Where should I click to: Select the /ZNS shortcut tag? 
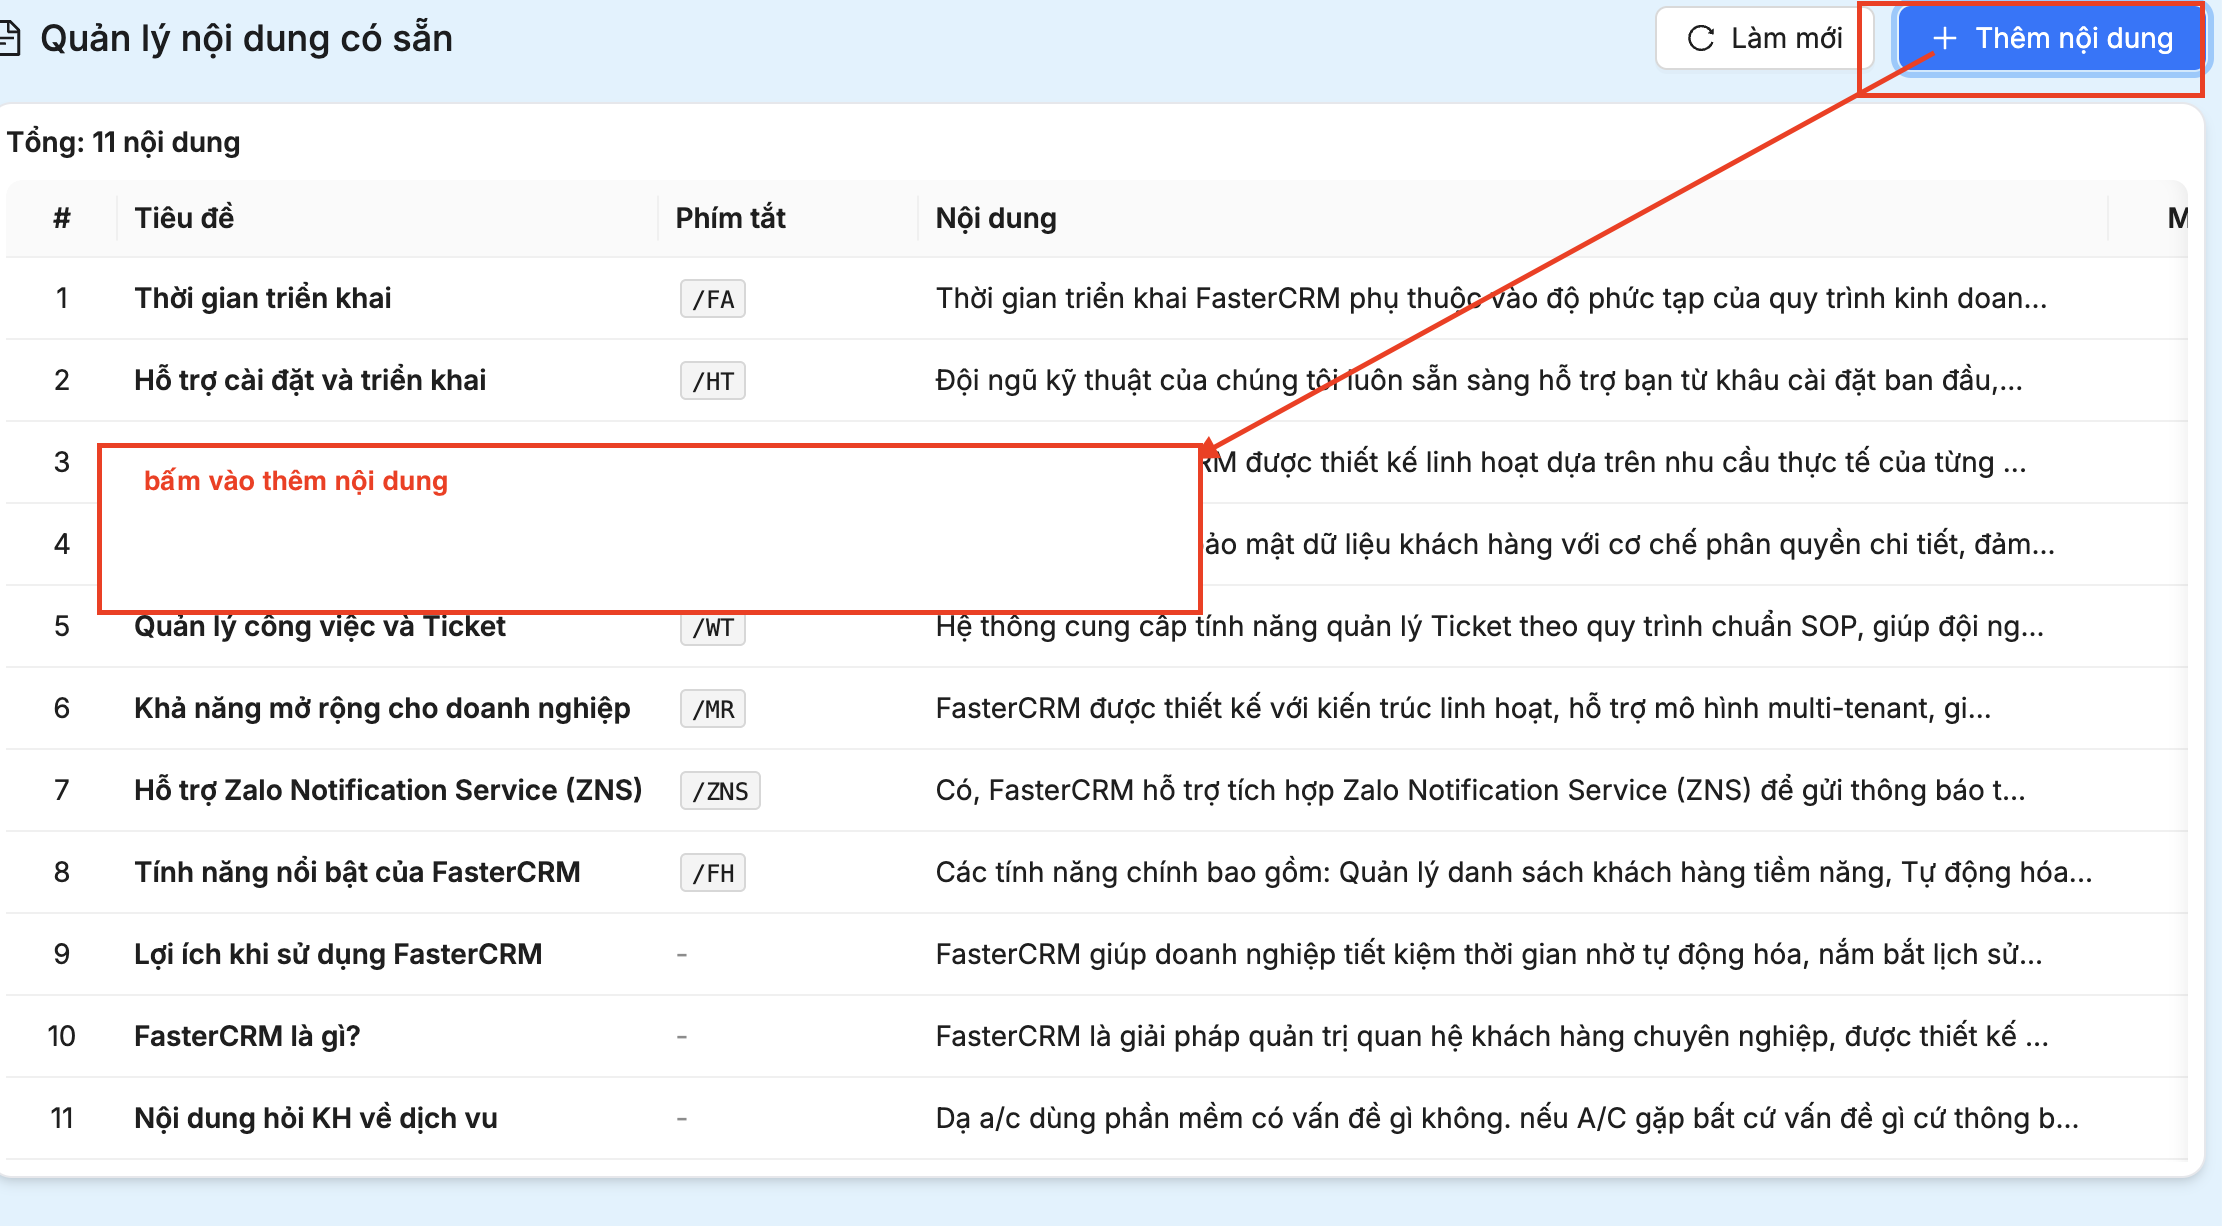[x=720, y=791]
